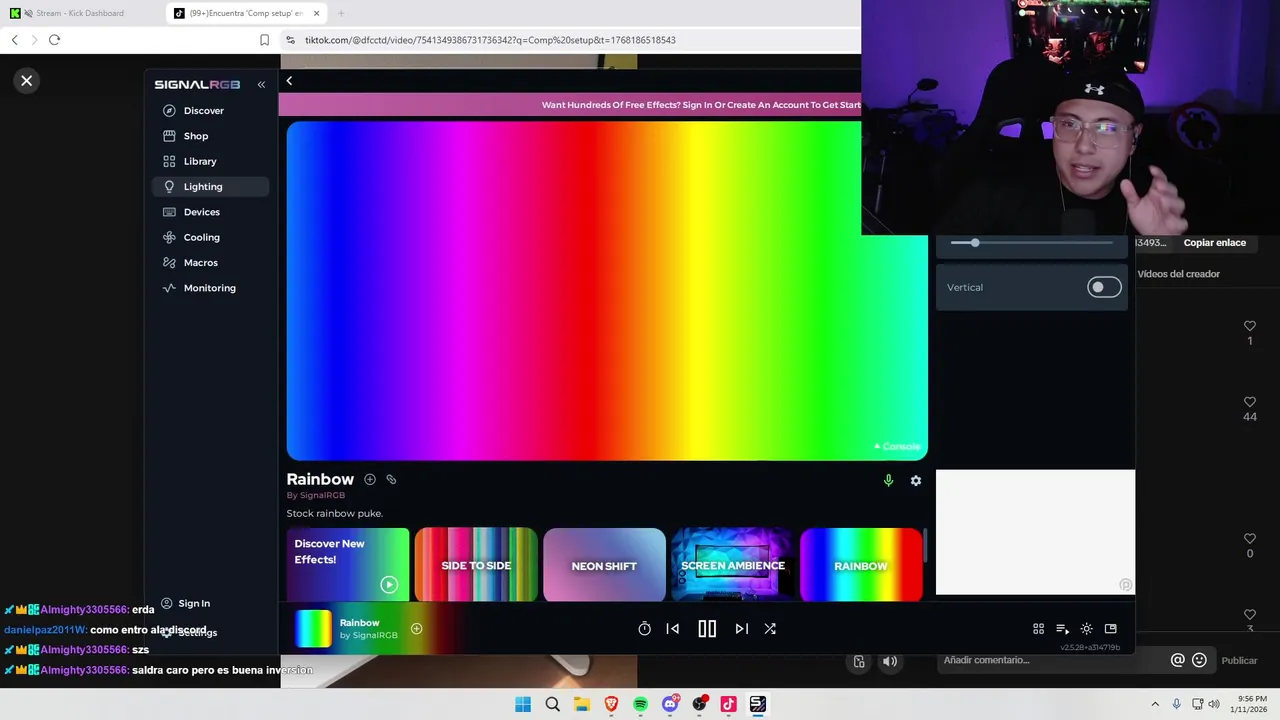Select the Neon Shift effect thumbnail
This screenshot has width=1280, height=720.
click(604, 565)
